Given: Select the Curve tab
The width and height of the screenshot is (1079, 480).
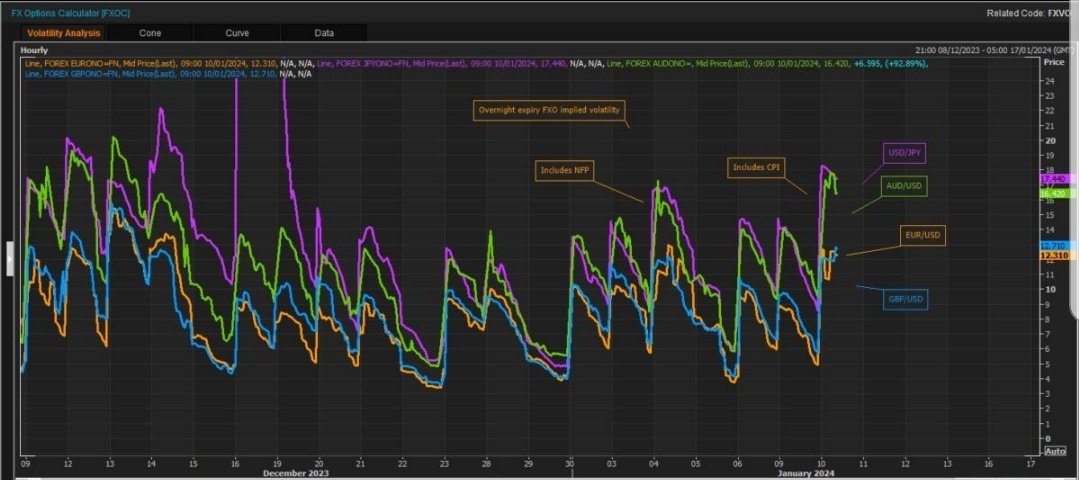Looking at the screenshot, I should [x=237, y=33].
